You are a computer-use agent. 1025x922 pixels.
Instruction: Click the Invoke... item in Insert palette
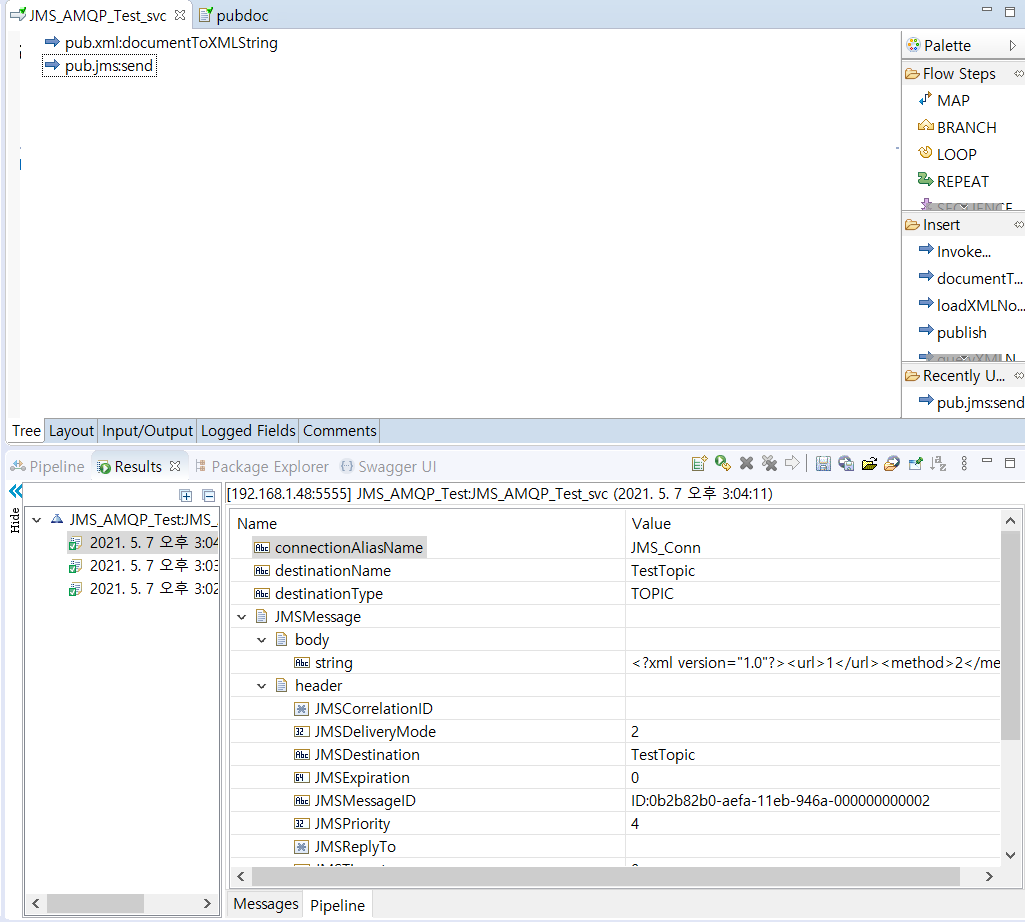pyautogui.click(x=963, y=252)
